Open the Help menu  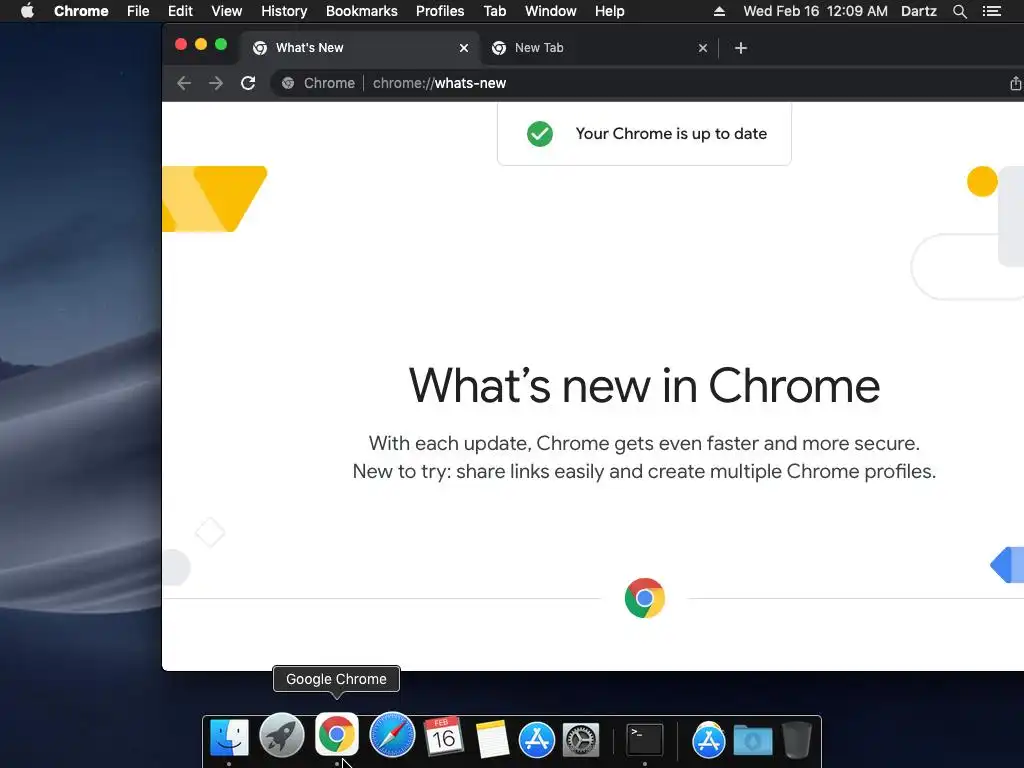pyautogui.click(x=609, y=11)
